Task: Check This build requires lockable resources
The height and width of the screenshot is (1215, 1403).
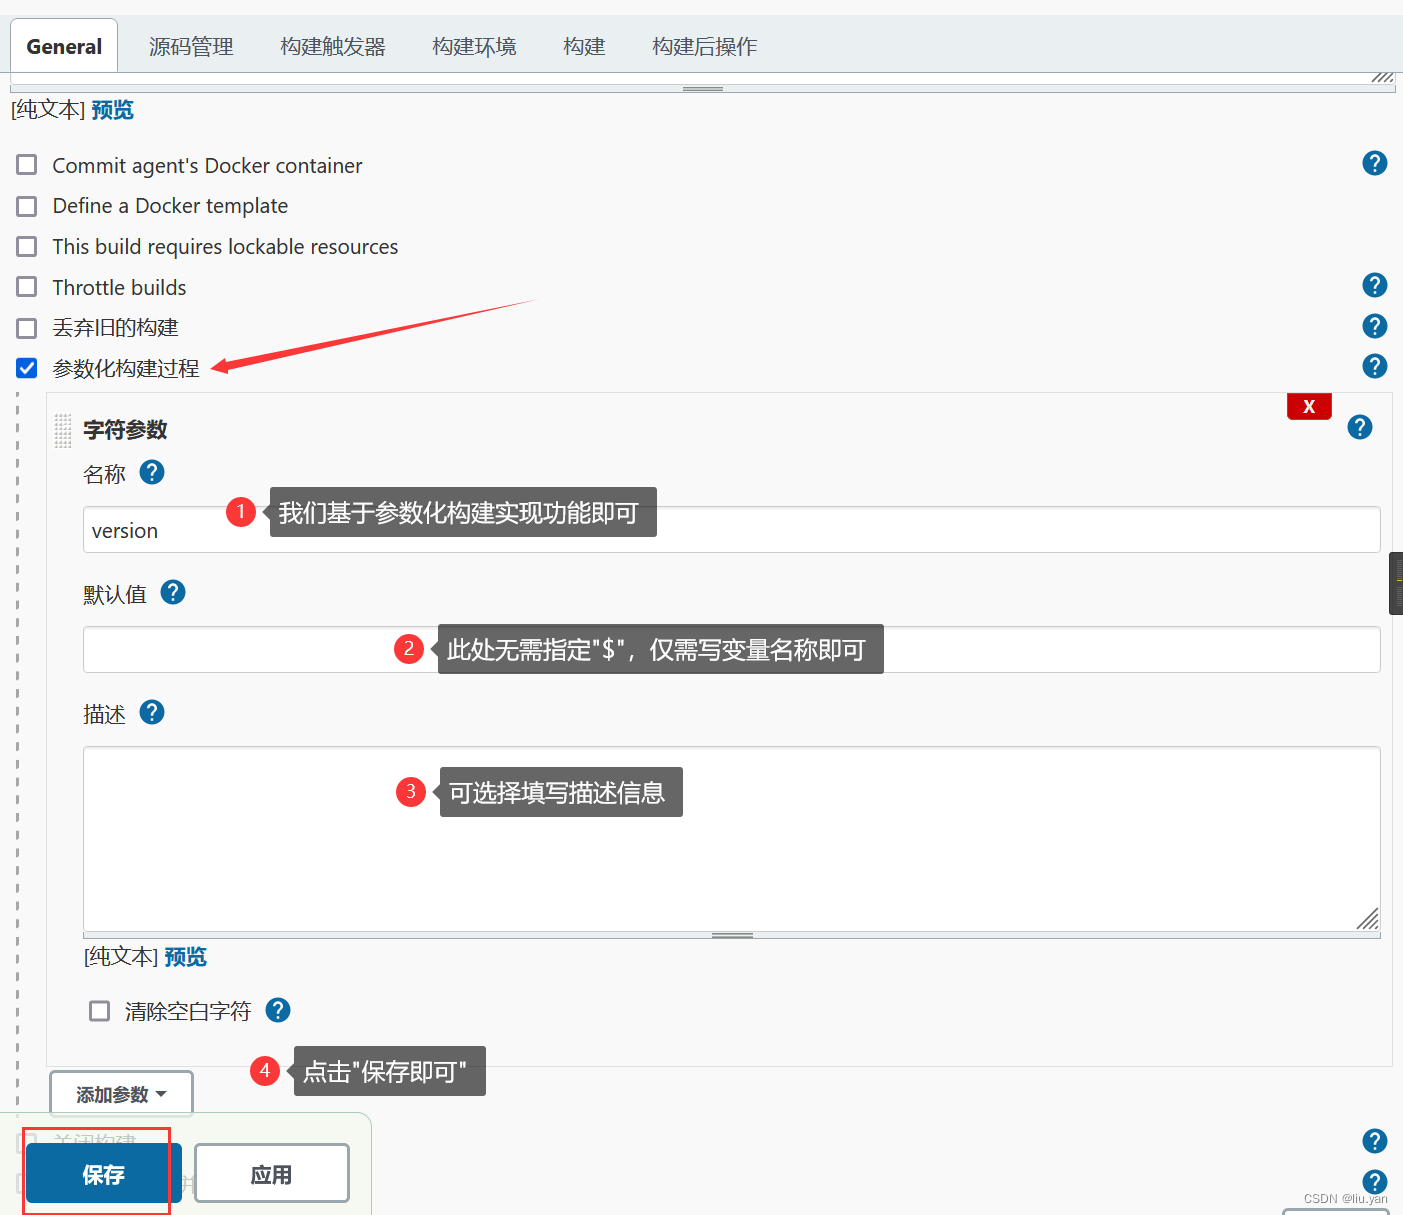Action: coord(27,246)
